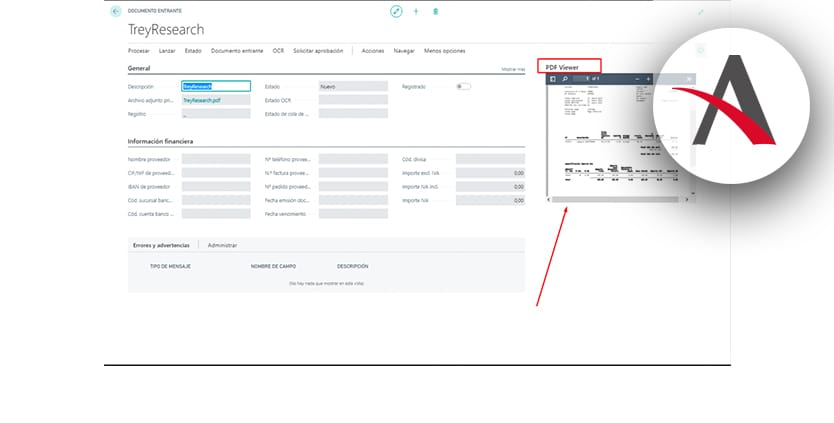834x423 pixels.
Task: Select the Errores y advertencias tab
Action: [x=161, y=245]
